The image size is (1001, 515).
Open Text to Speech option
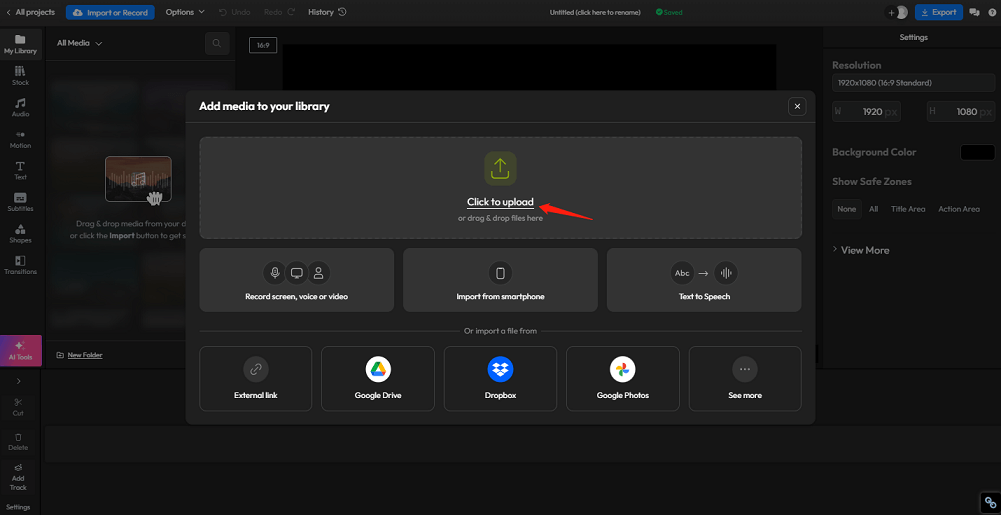point(704,280)
